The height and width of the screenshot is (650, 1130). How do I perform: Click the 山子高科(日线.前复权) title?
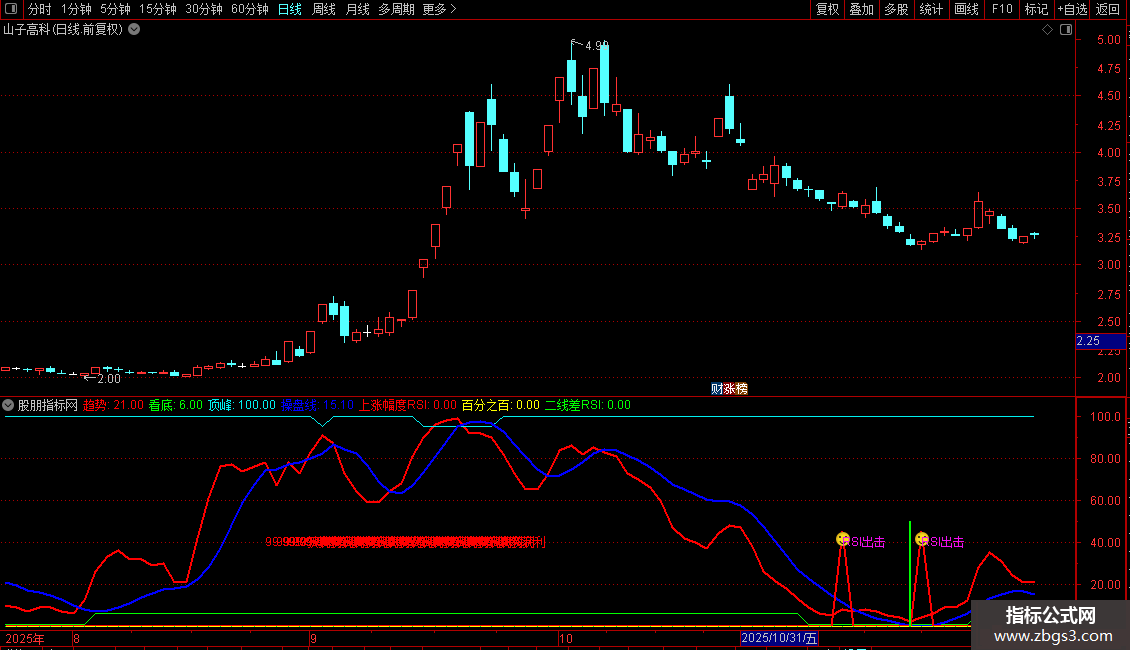click(63, 30)
